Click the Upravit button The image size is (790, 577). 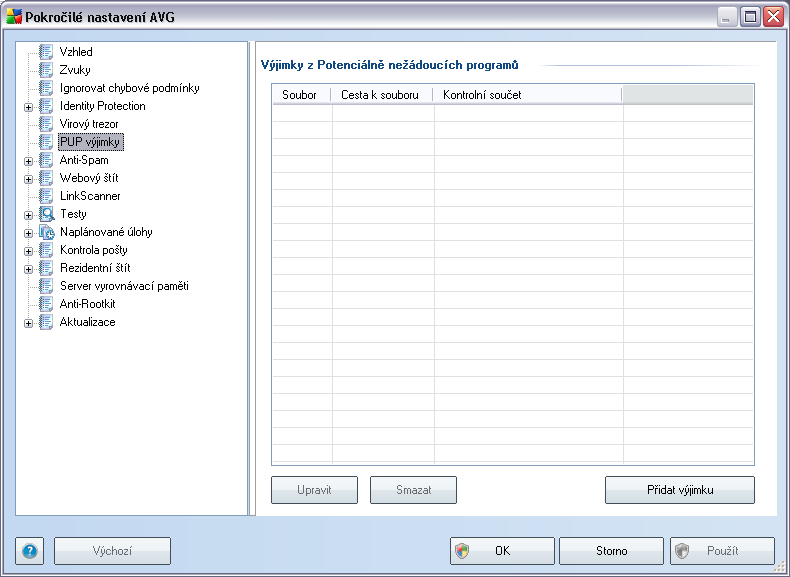[x=314, y=490]
